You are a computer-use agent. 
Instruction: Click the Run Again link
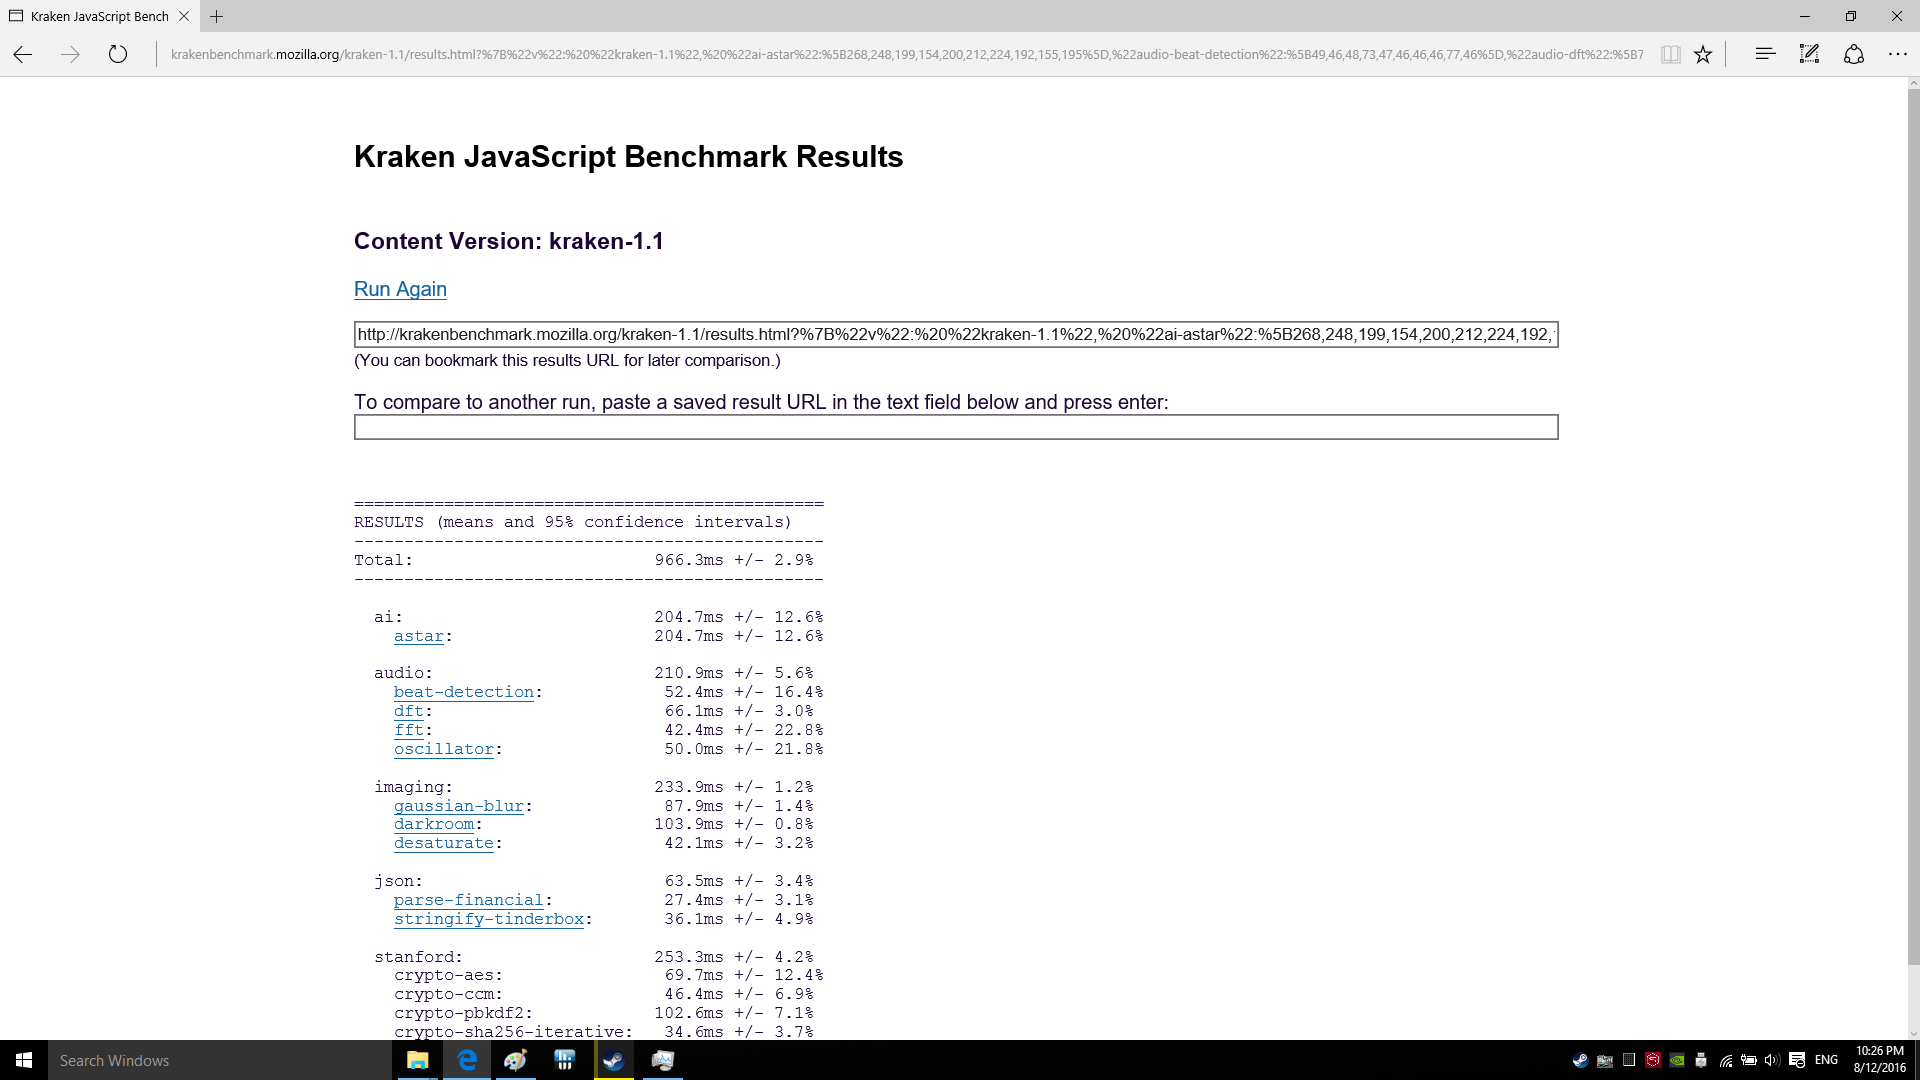[x=400, y=289]
